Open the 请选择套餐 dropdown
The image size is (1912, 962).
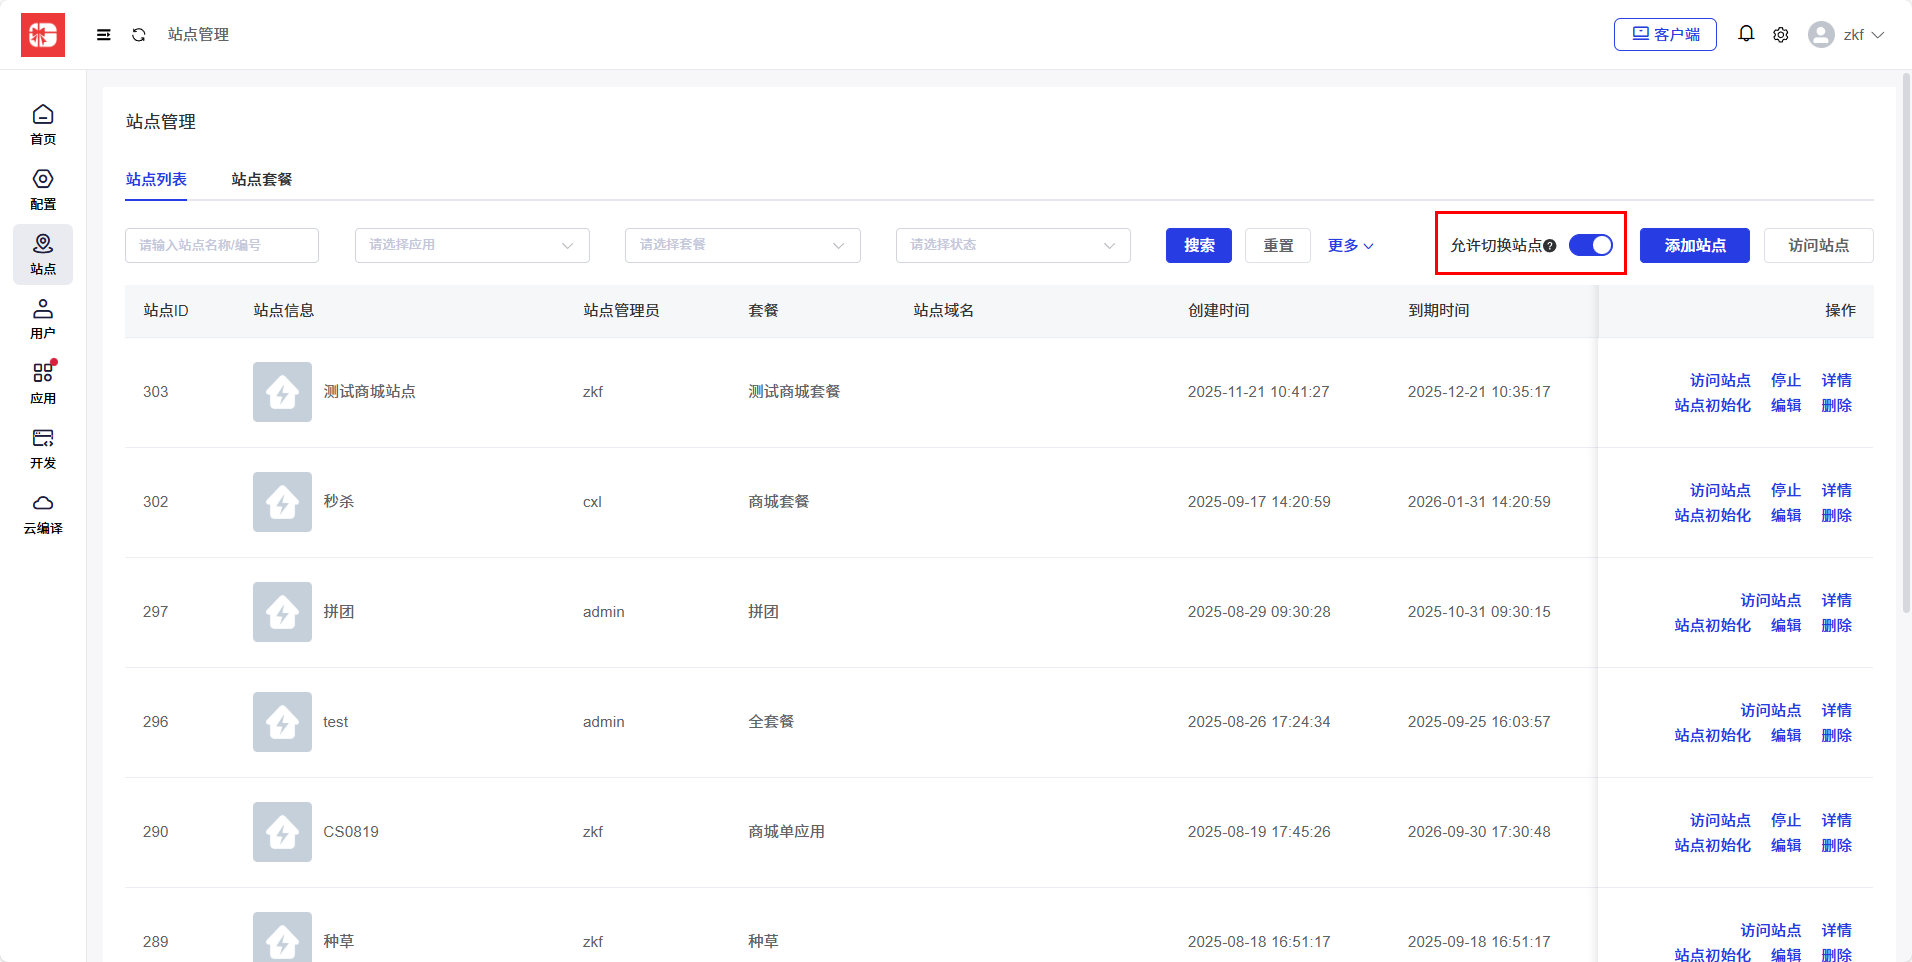(x=742, y=245)
